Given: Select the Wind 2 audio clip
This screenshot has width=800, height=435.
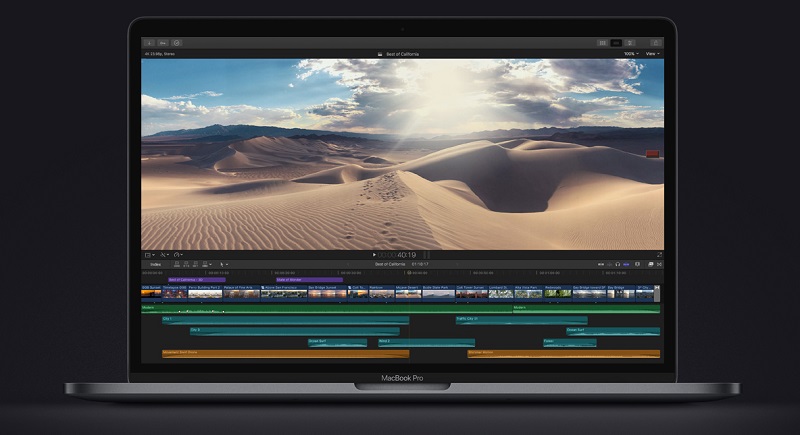Looking at the screenshot, I should [x=427, y=342].
